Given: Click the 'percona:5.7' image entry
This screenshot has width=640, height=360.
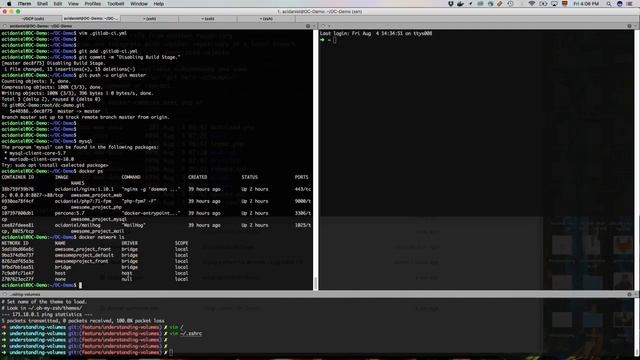Looking at the screenshot, I should (70, 213).
